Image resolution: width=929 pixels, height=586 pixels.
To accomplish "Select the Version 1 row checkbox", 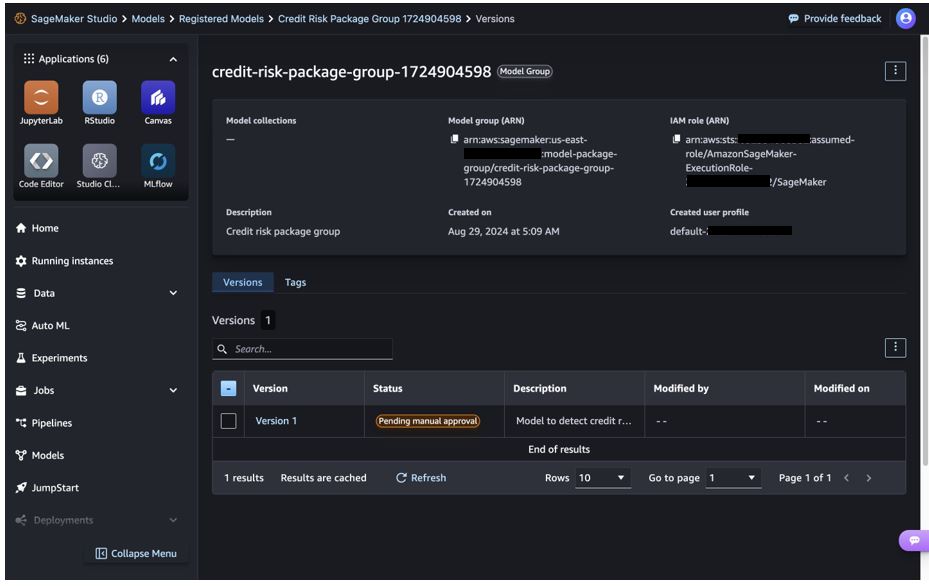I will point(228,421).
